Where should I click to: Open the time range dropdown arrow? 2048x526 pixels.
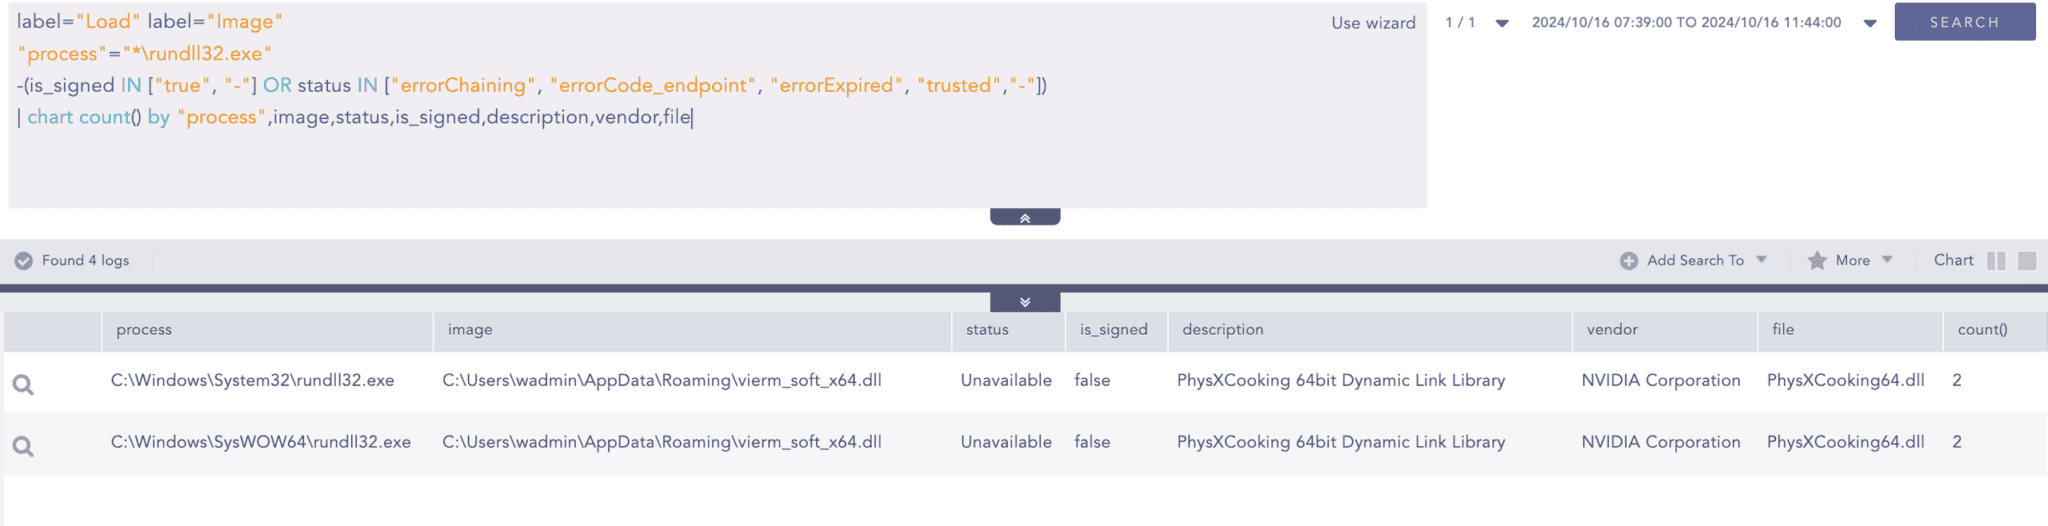click(x=1870, y=23)
